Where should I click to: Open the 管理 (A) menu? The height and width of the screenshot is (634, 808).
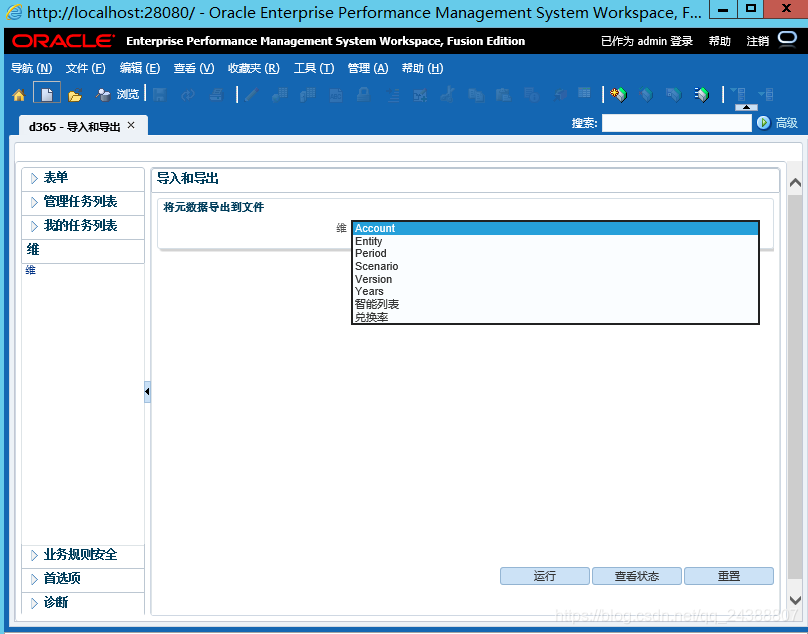368,68
